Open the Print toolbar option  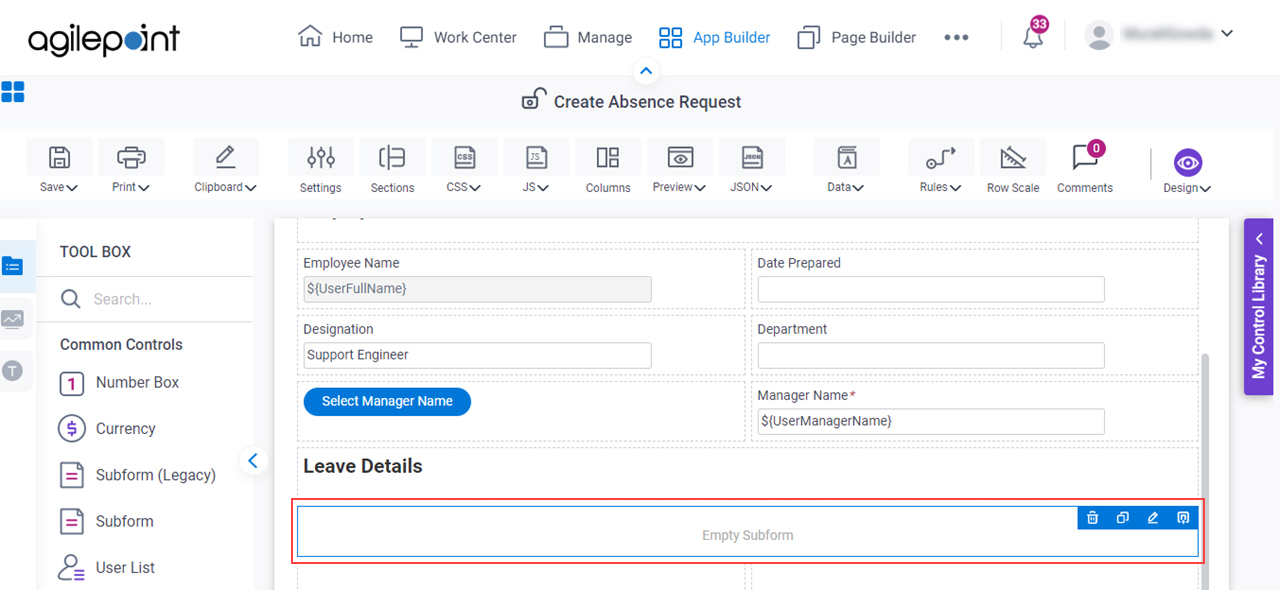(131, 166)
